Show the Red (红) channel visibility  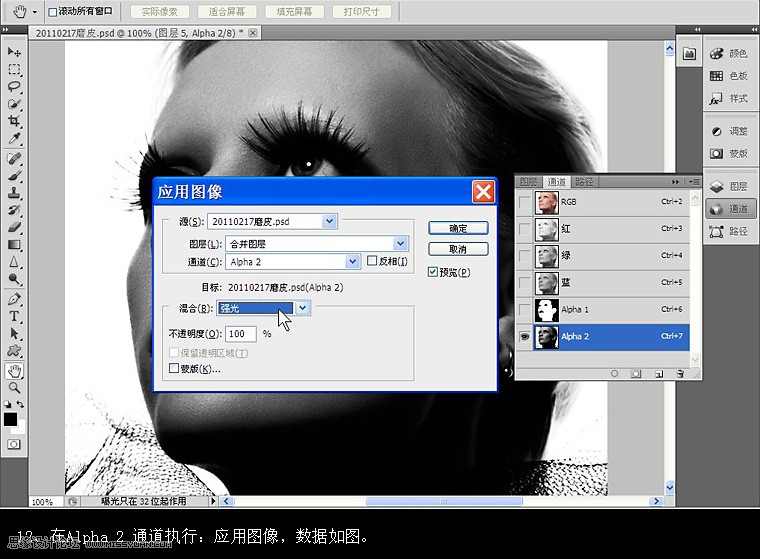click(524, 229)
